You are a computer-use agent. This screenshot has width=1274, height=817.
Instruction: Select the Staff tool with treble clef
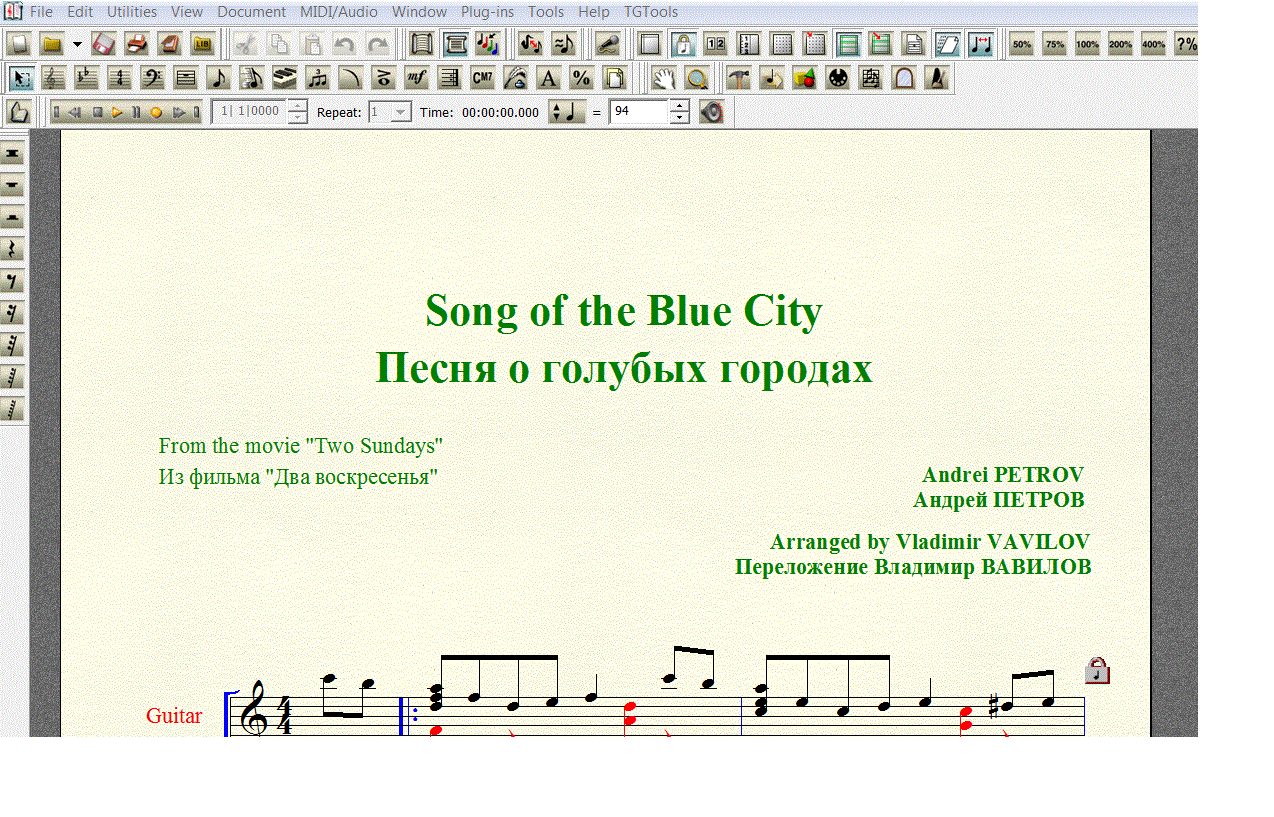pos(54,78)
